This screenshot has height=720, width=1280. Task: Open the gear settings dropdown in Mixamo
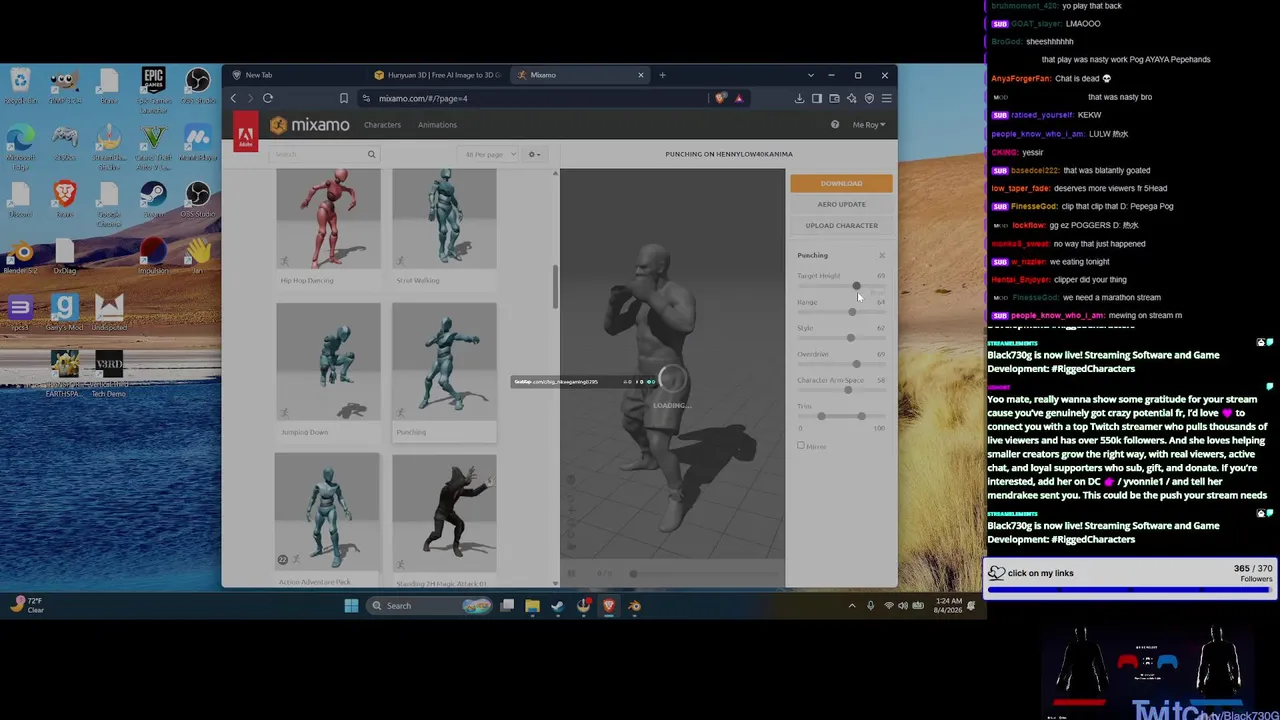click(x=535, y=154)
